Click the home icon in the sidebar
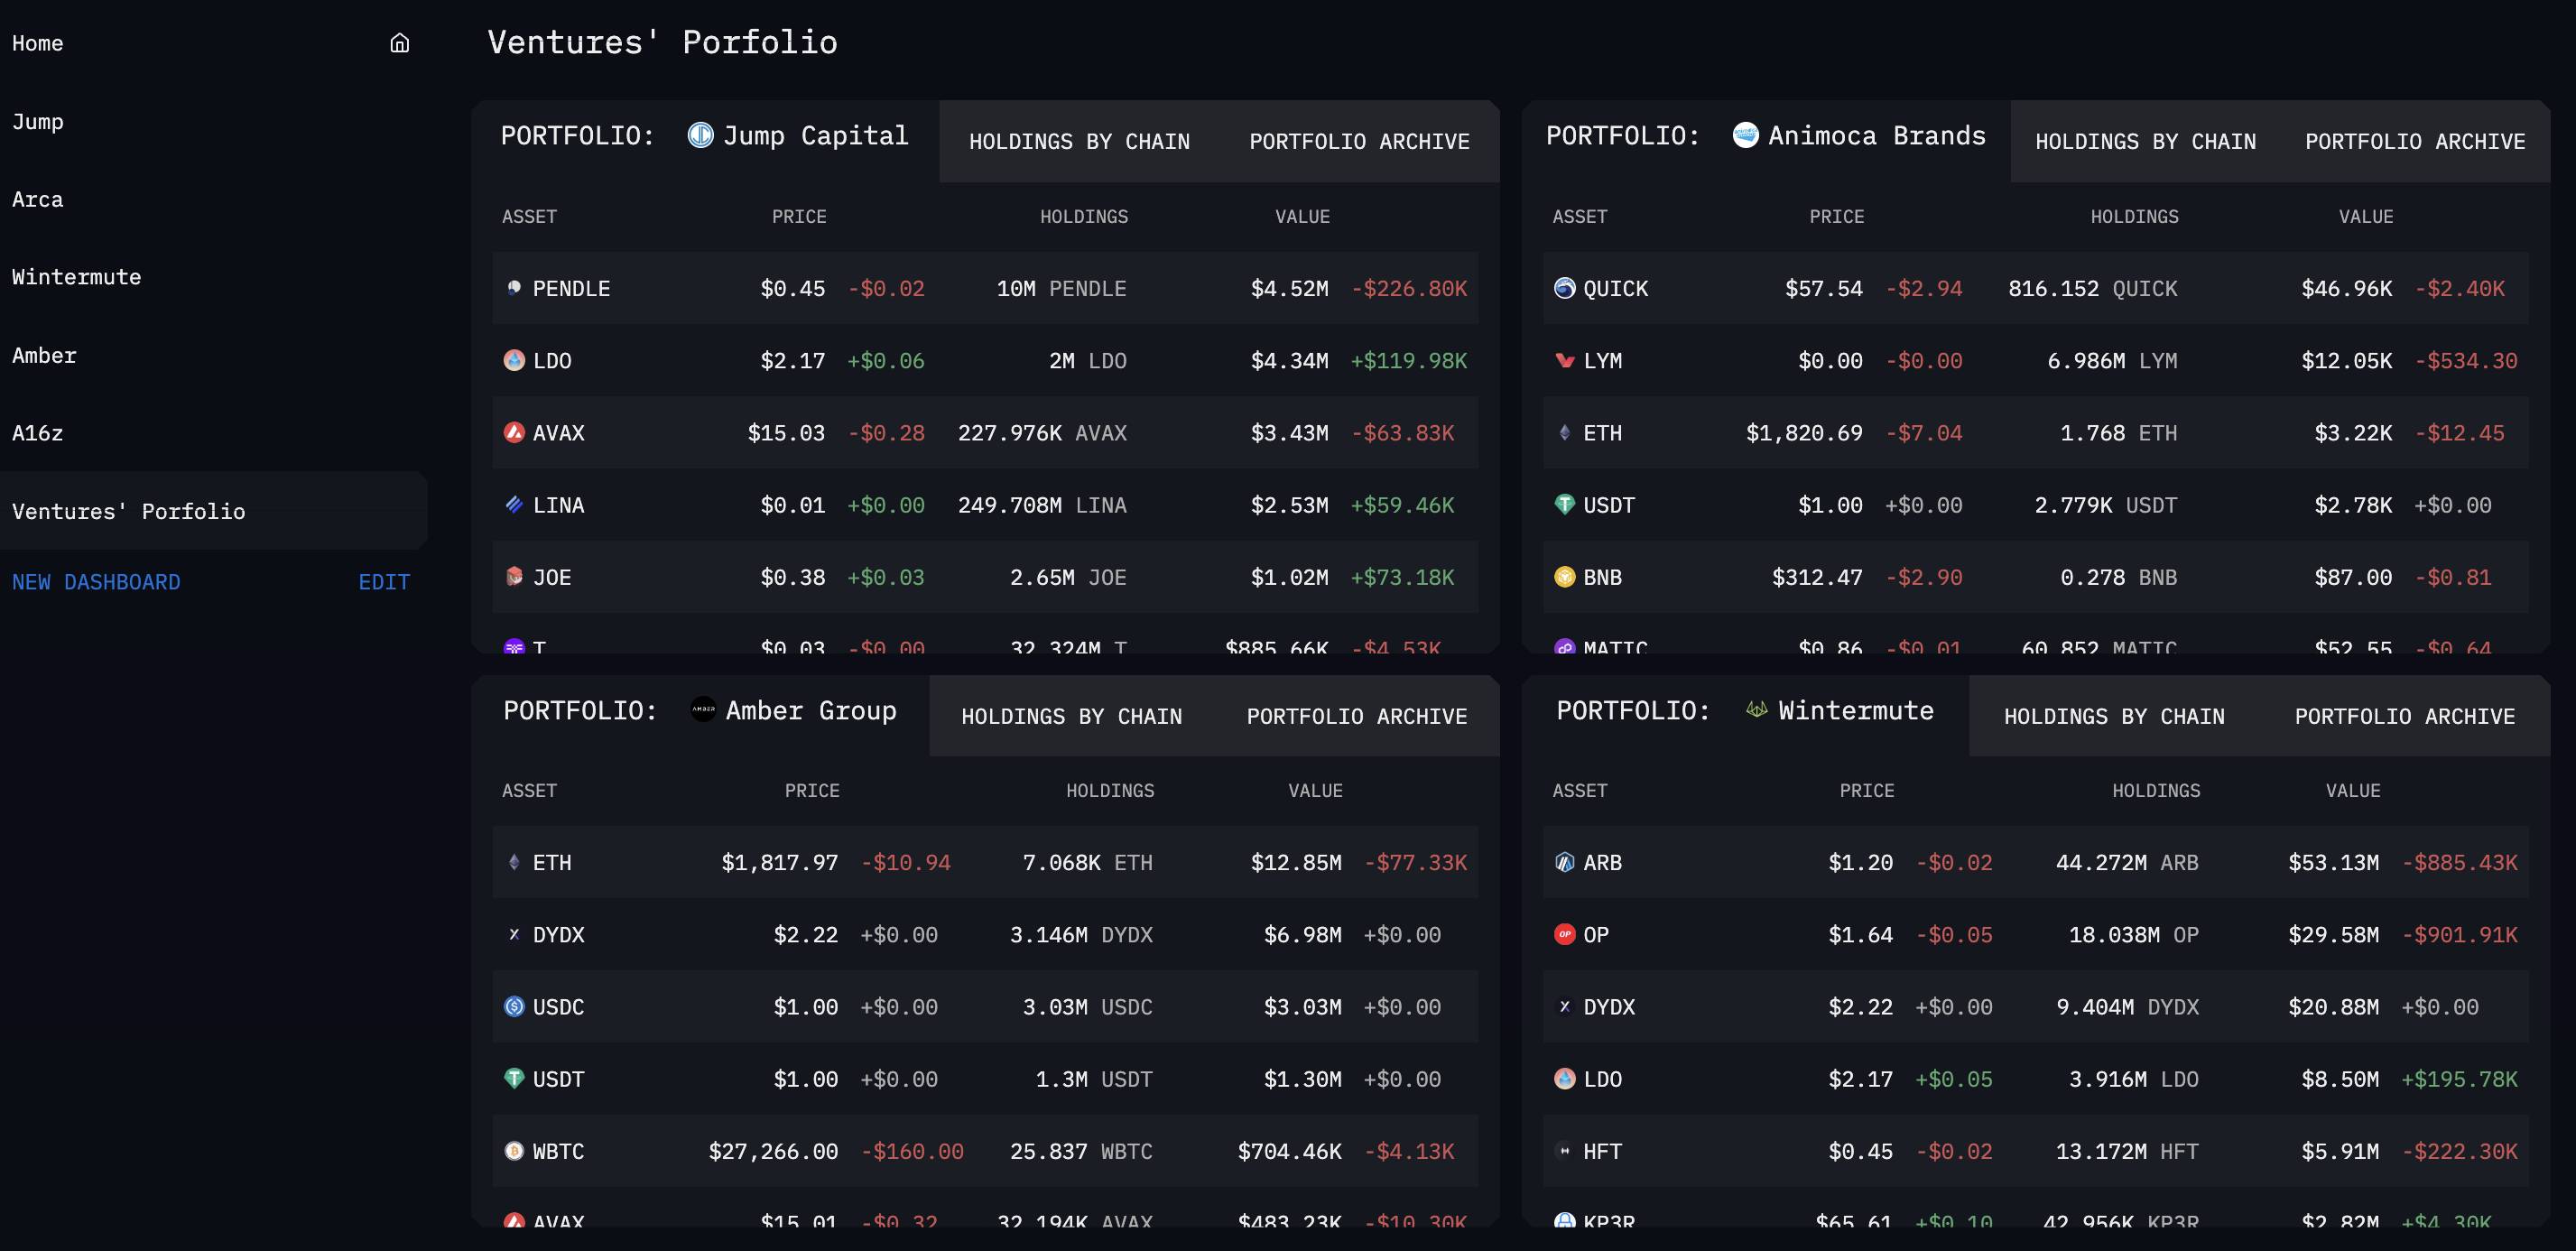The width and height of the screenshot is (2576, 1251). coord(399,43)
